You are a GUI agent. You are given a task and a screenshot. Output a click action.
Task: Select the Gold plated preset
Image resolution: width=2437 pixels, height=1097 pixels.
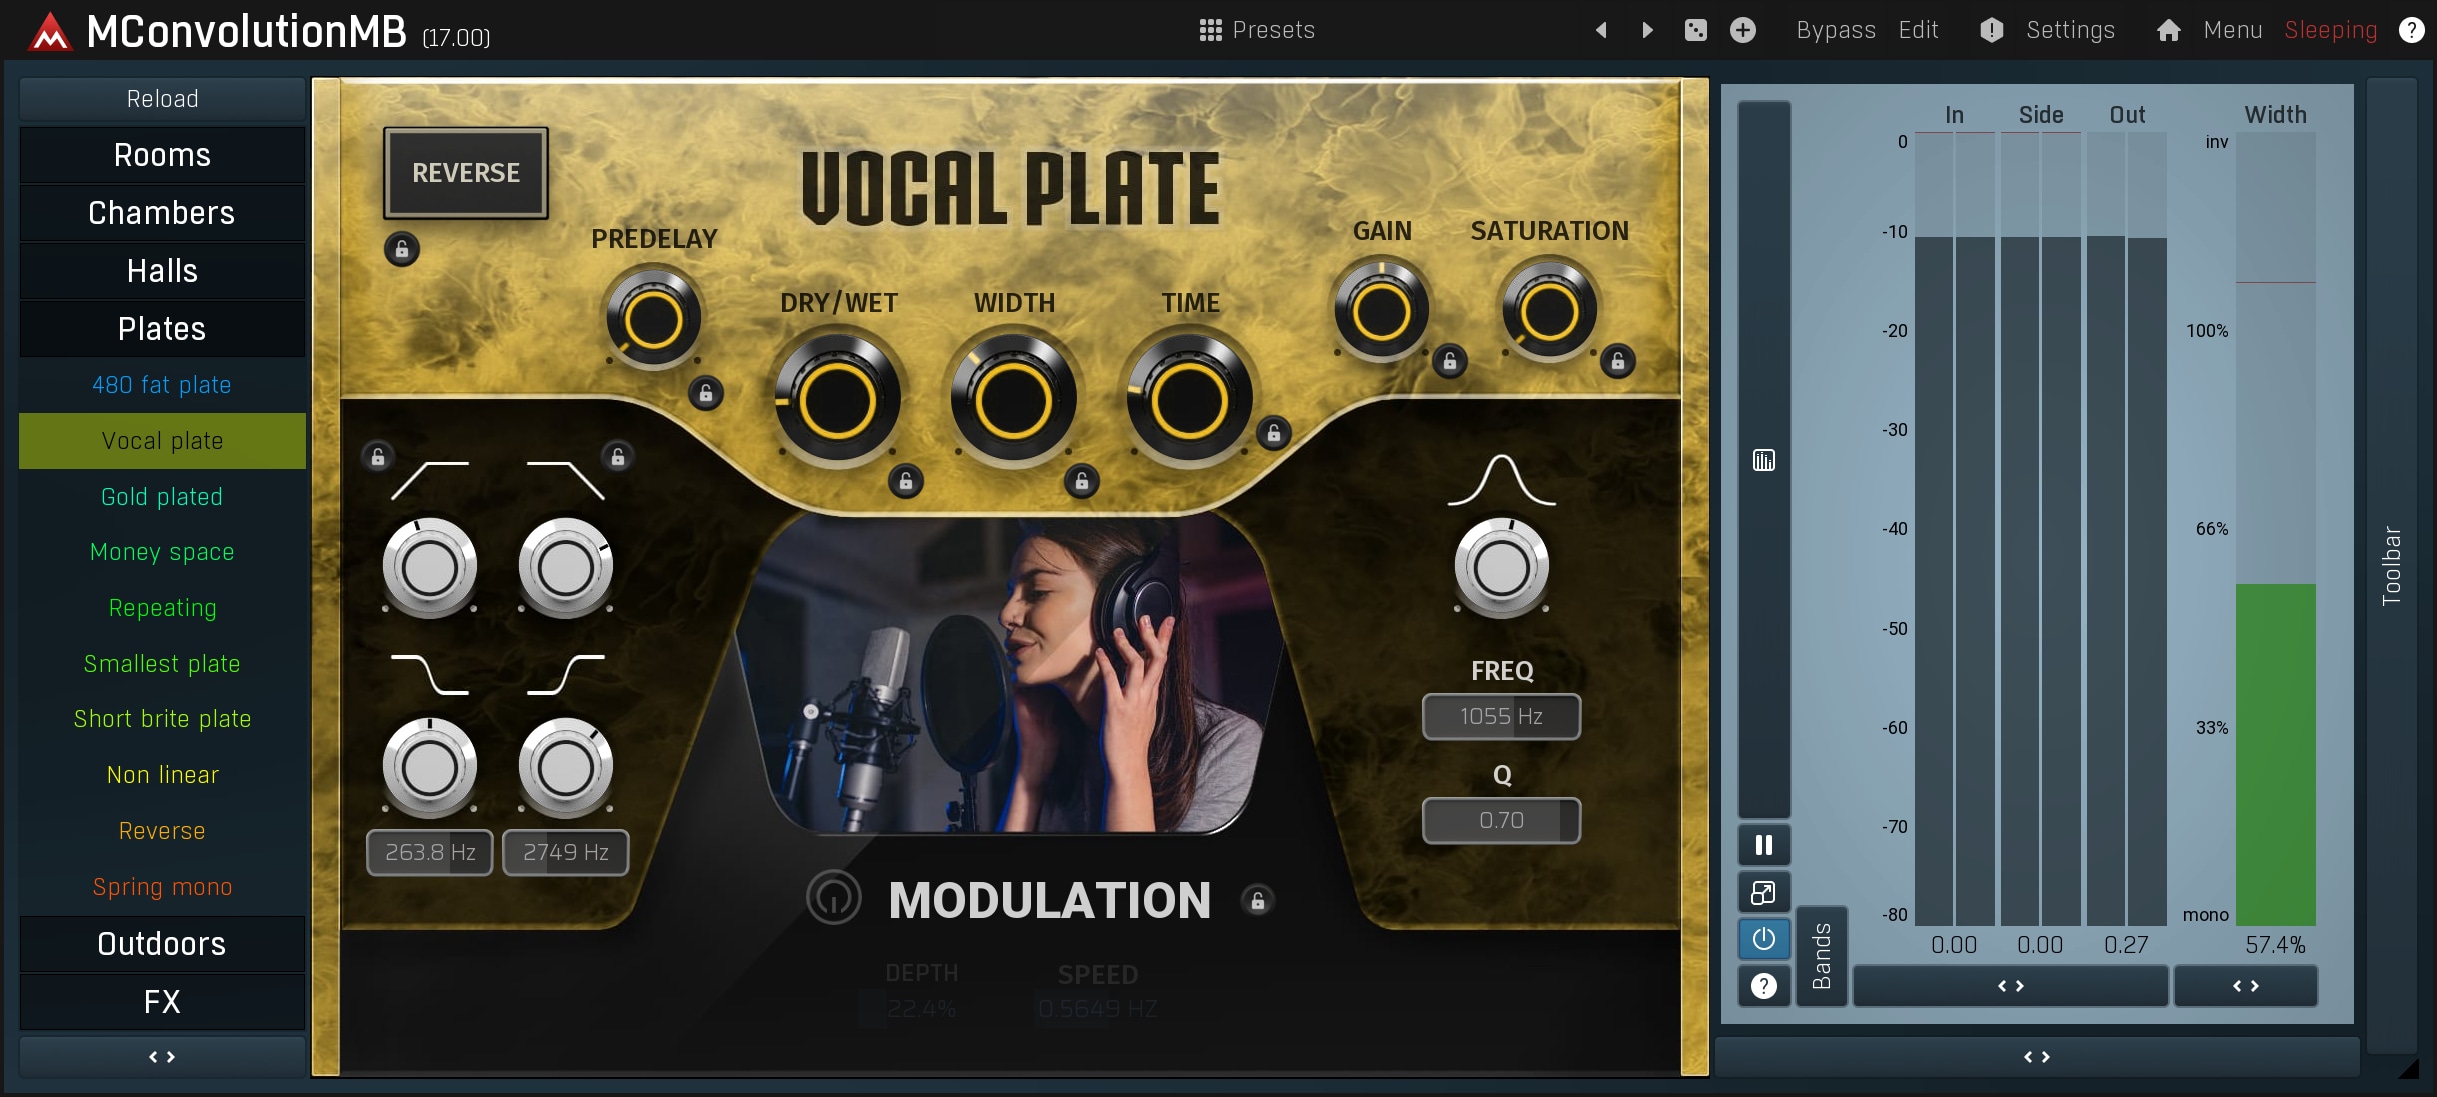[162, 497]
